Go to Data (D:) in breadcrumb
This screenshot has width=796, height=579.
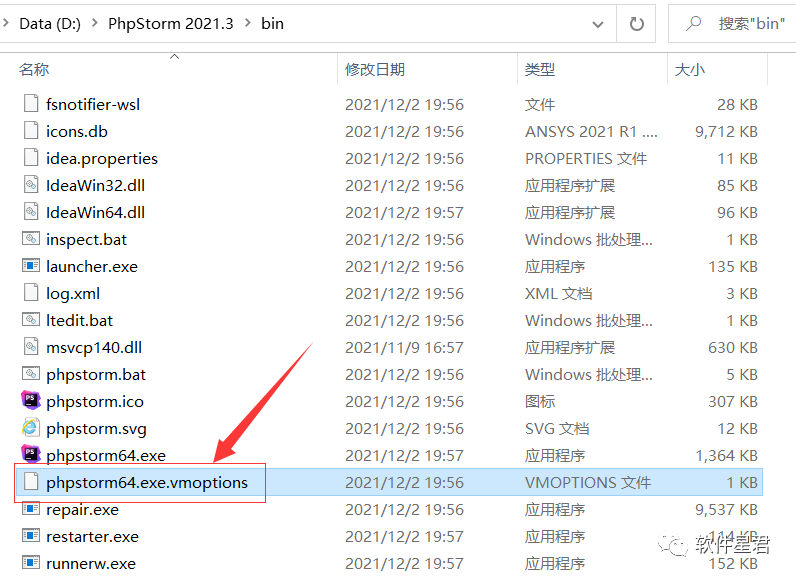click(50, 24)
